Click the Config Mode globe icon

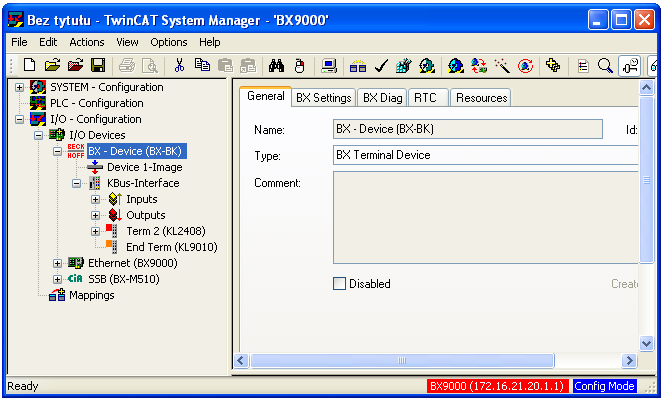coord(456,66)
